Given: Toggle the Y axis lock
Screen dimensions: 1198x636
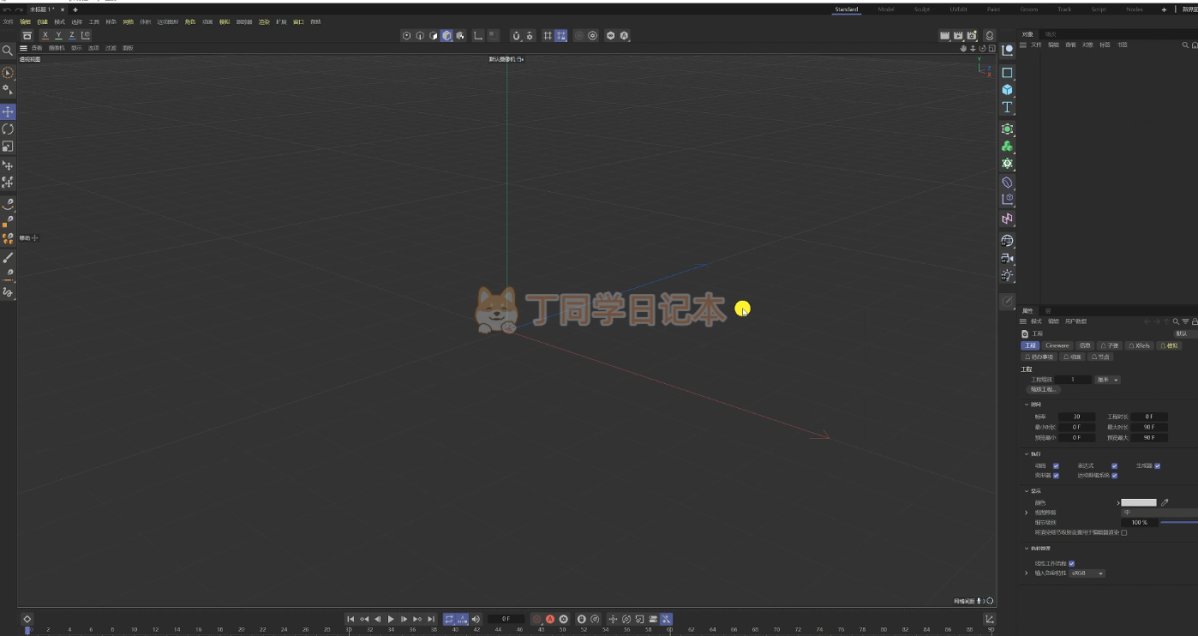Looking at the screenshot, I should pos(58,36).
